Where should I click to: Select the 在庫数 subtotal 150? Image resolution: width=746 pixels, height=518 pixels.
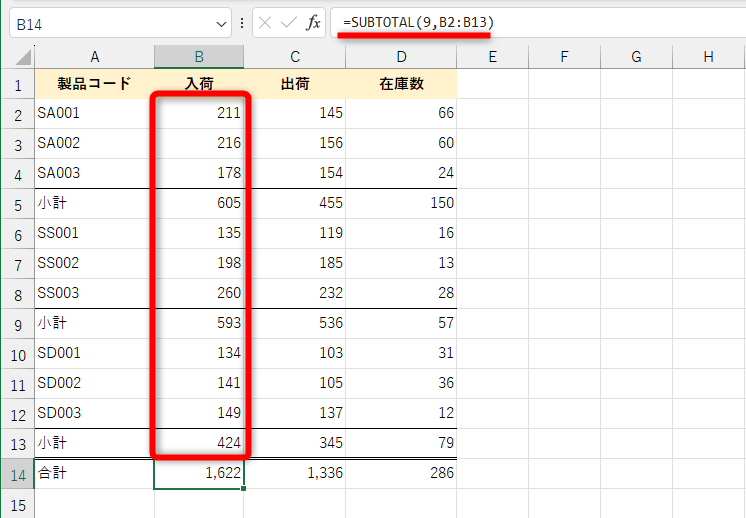click(401, 203)
